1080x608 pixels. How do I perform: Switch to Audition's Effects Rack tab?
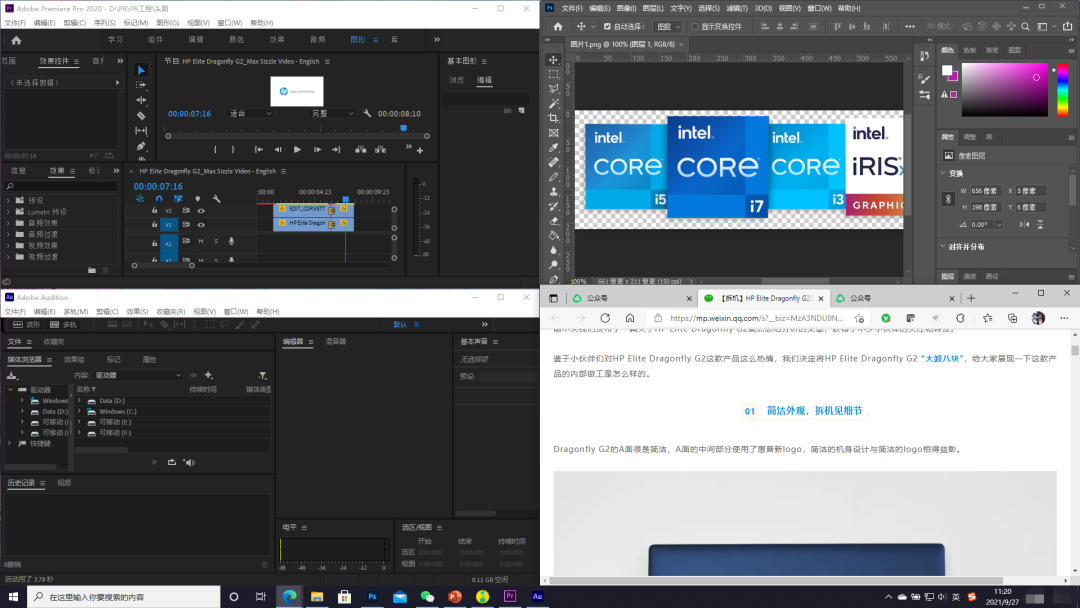[x=74, y=359]
